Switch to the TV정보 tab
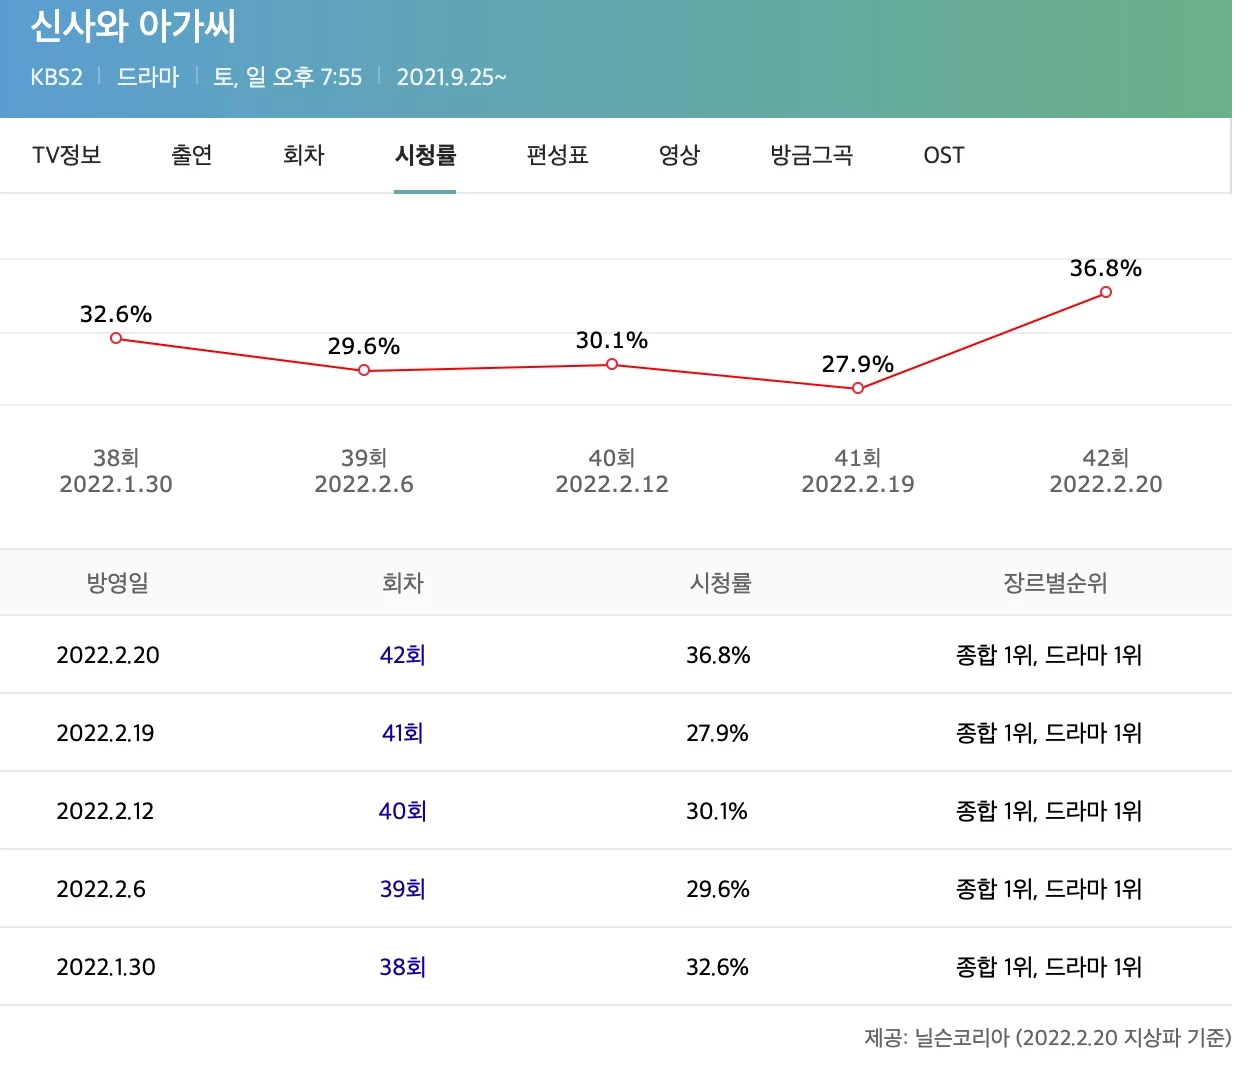Viewport: 1258px width, 1078px height. (x=66, y=155)
